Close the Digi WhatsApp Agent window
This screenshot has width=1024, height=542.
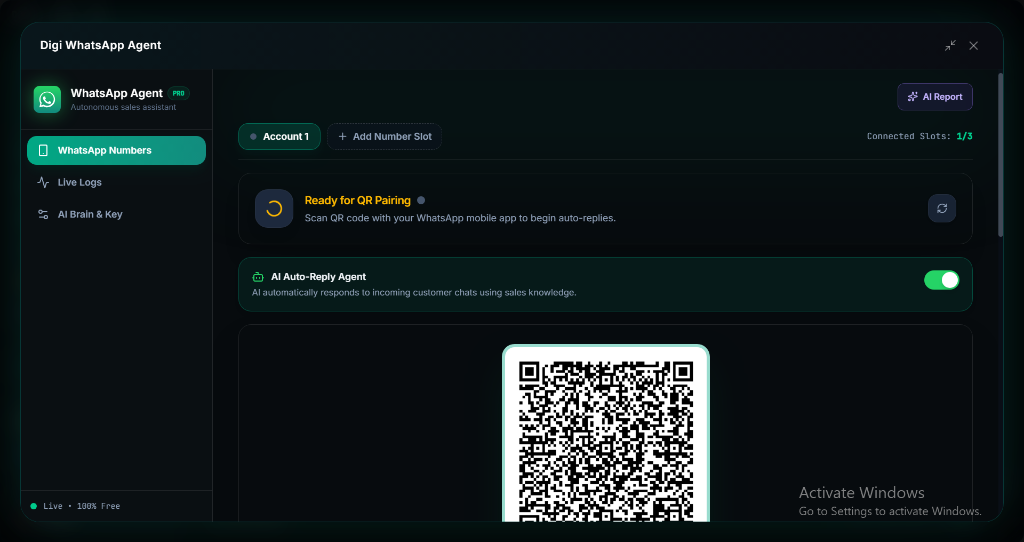coord(974,45)
